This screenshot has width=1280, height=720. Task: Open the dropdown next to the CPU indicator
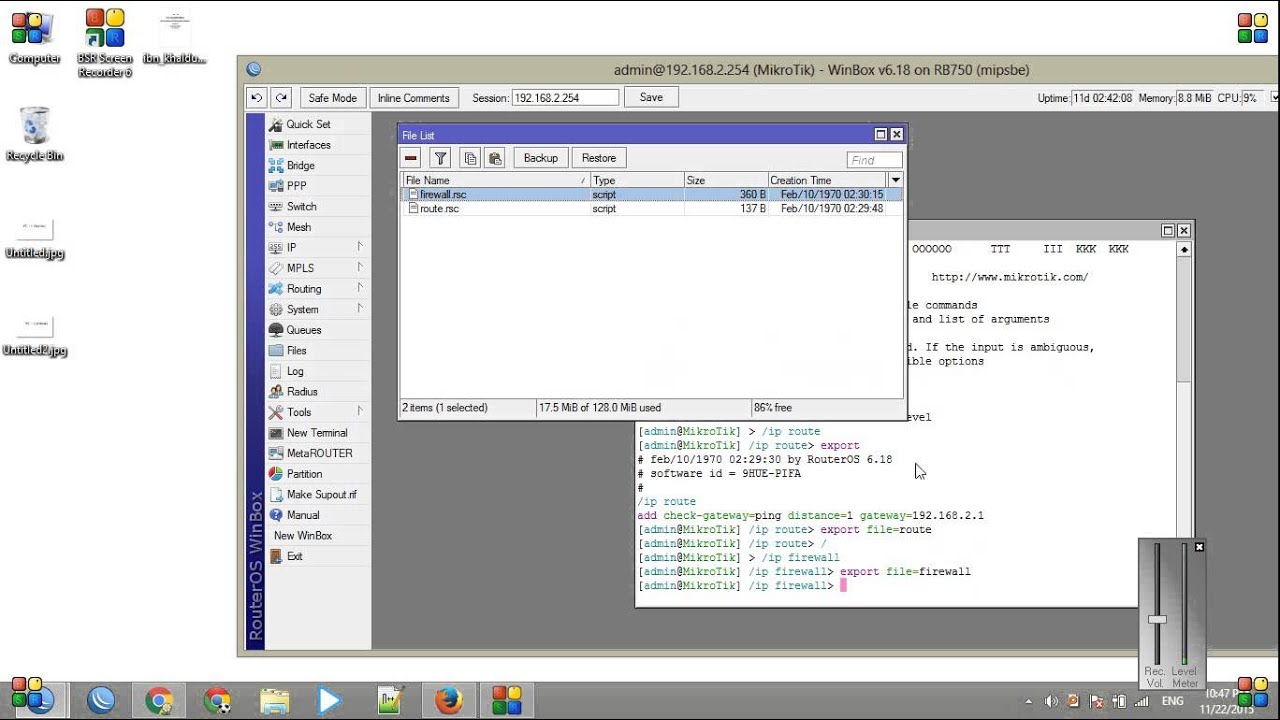pyautogui.click(x=1274, y=98)
